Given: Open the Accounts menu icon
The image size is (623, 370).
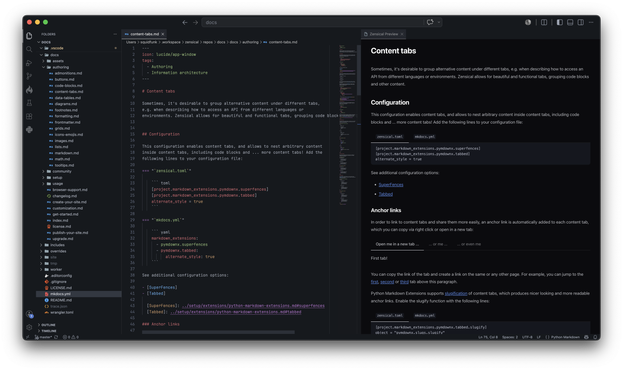Looking at the screenshot, I should point(29,314).
